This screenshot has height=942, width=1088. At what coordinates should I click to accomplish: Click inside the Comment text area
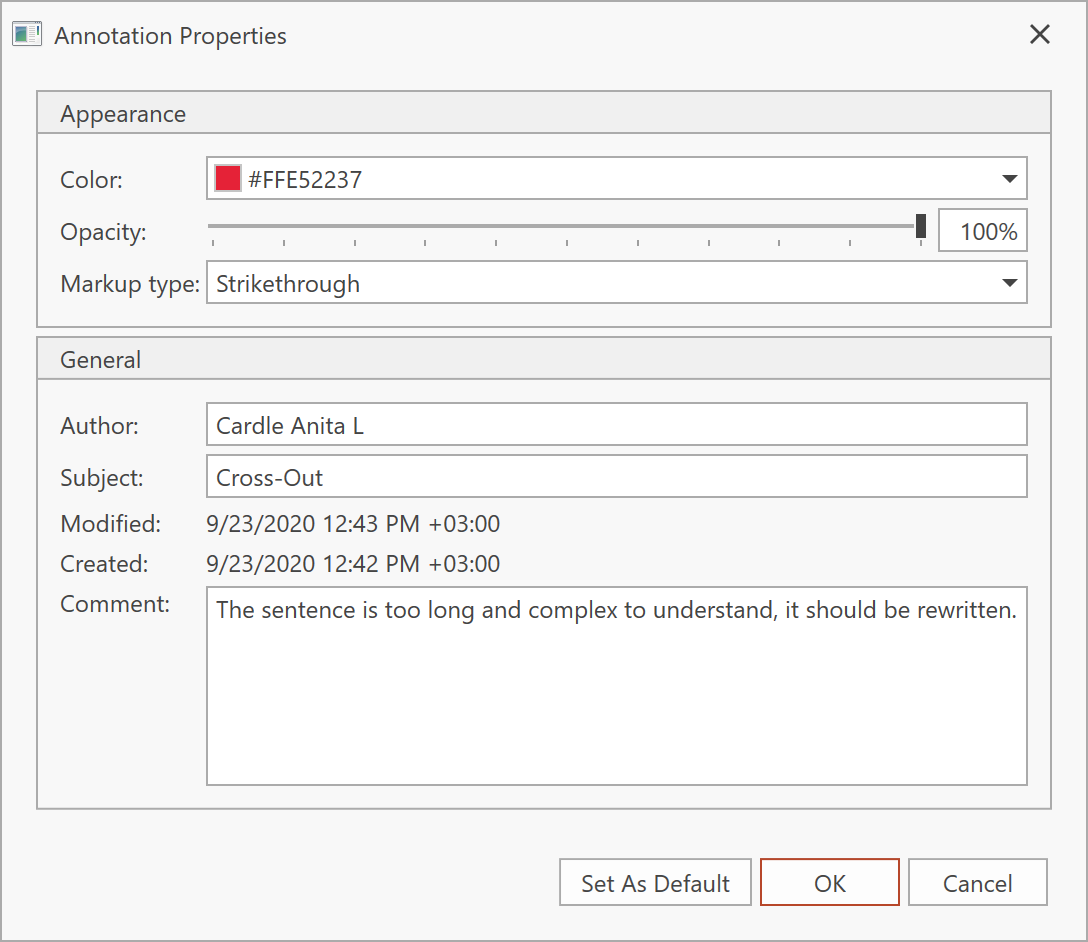click(x=616, y=700)
